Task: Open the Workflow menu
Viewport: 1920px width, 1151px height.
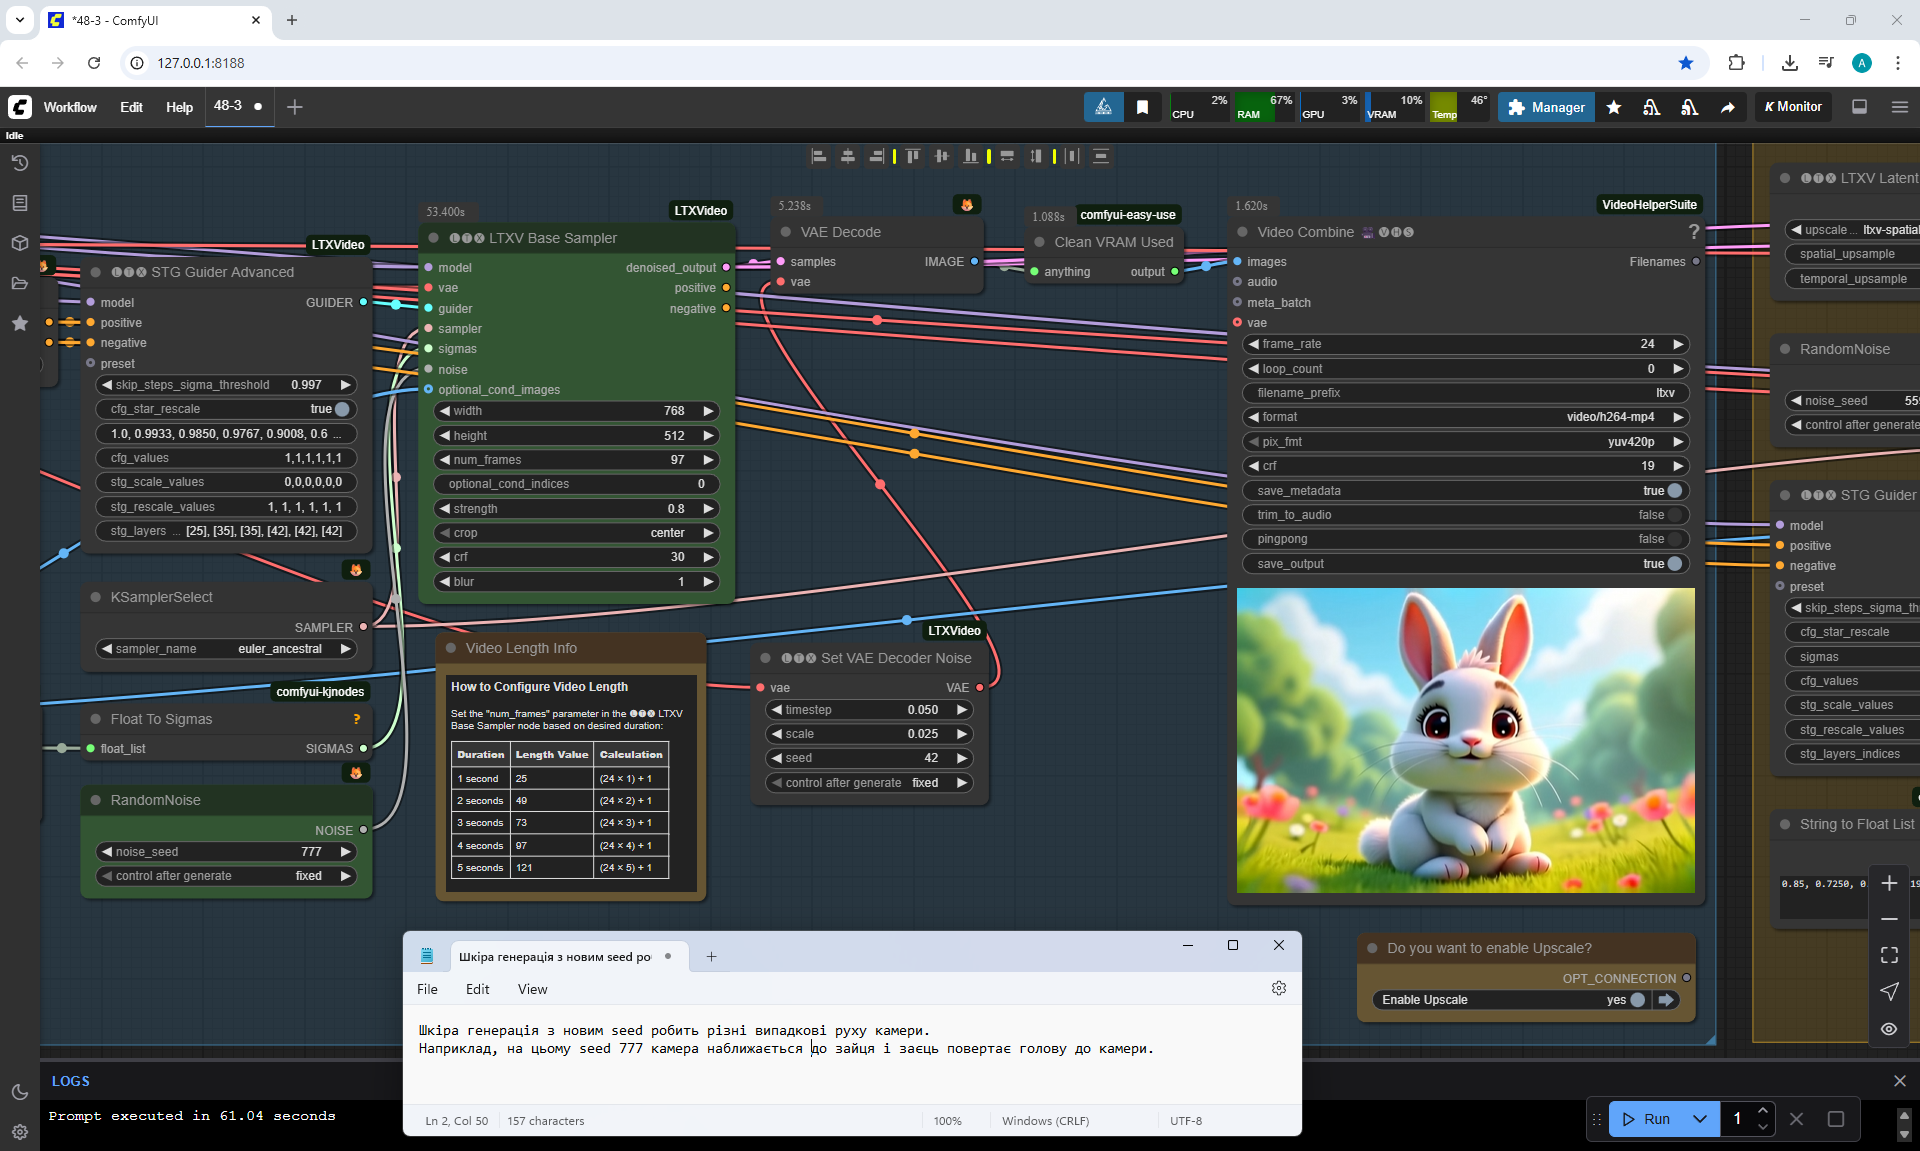Action: click(x=70, y=107)
